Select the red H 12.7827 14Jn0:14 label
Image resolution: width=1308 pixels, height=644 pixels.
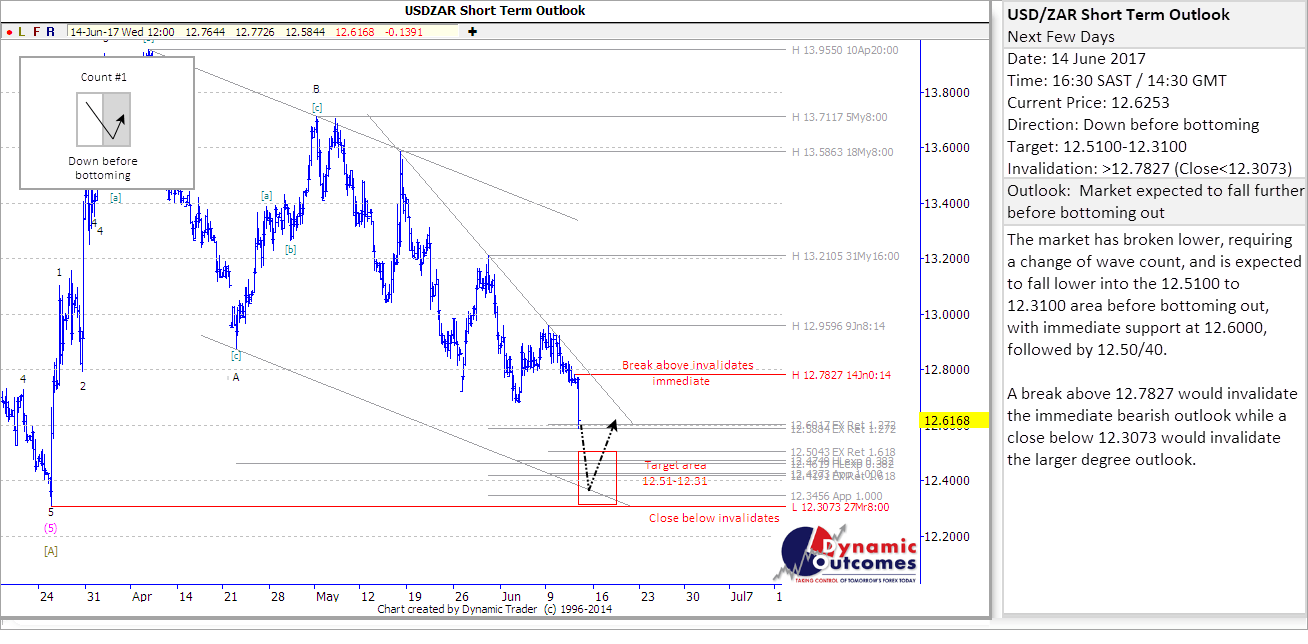click(x=842, y=375)
